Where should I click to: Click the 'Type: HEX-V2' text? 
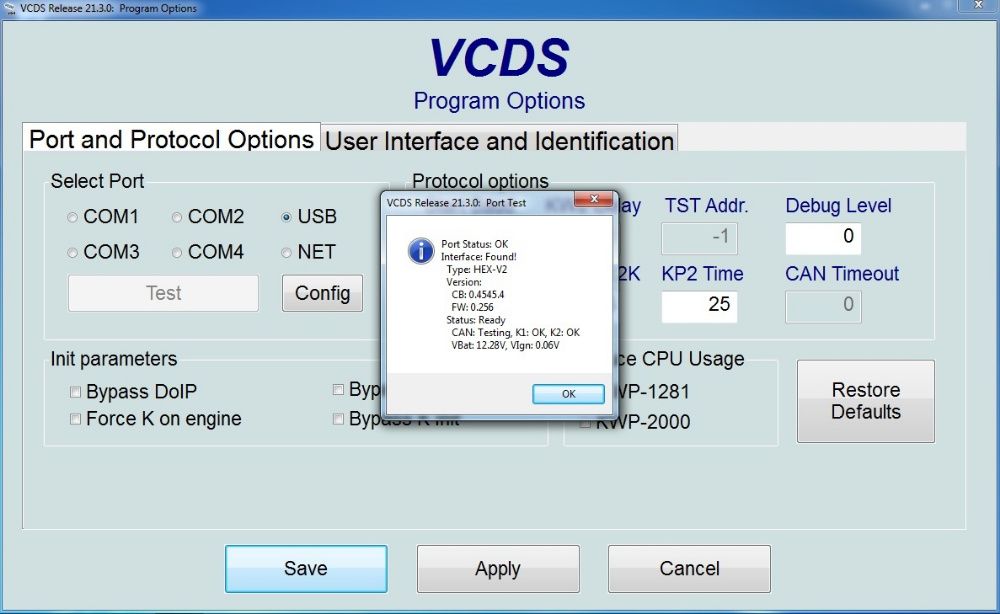[x=476, y=270]
